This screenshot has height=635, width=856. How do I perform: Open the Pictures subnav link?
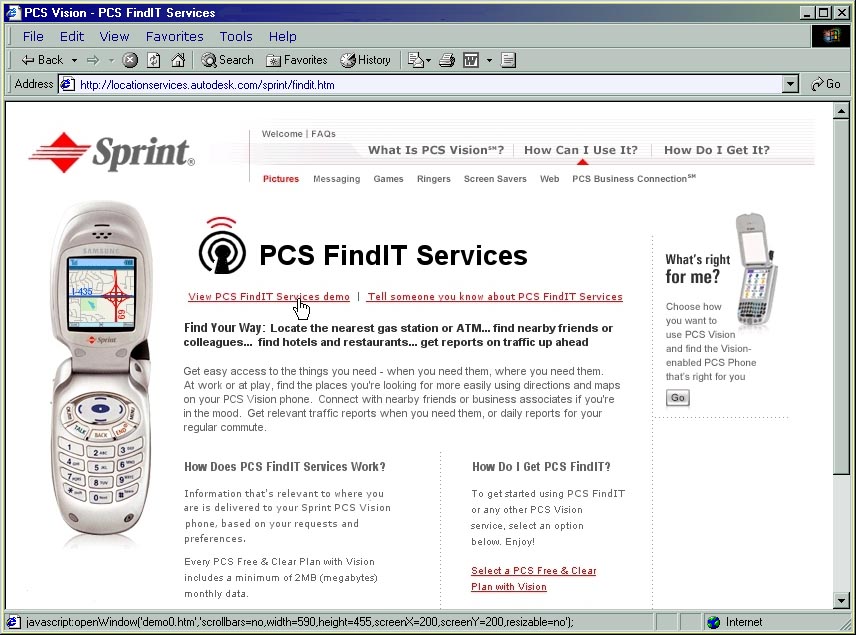tap(281, 179)
